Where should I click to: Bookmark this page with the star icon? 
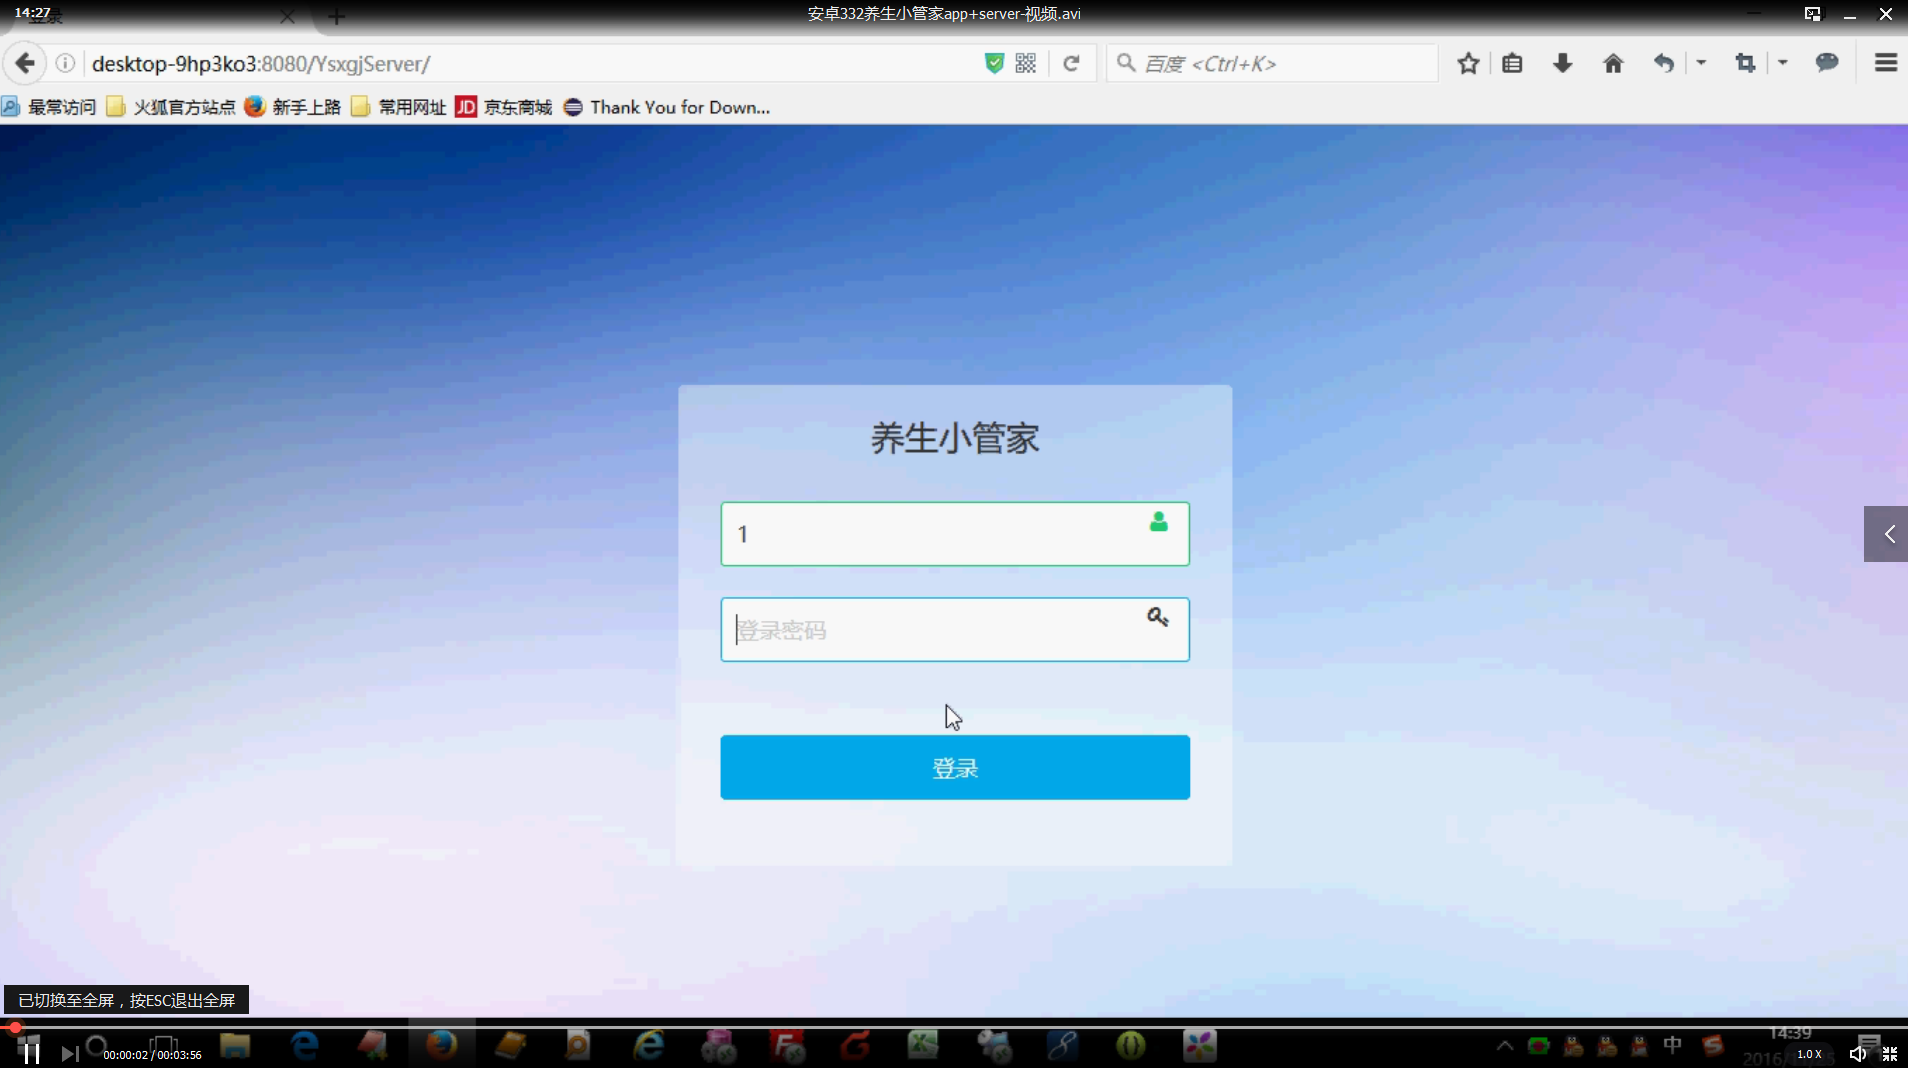click(1468, 63)
